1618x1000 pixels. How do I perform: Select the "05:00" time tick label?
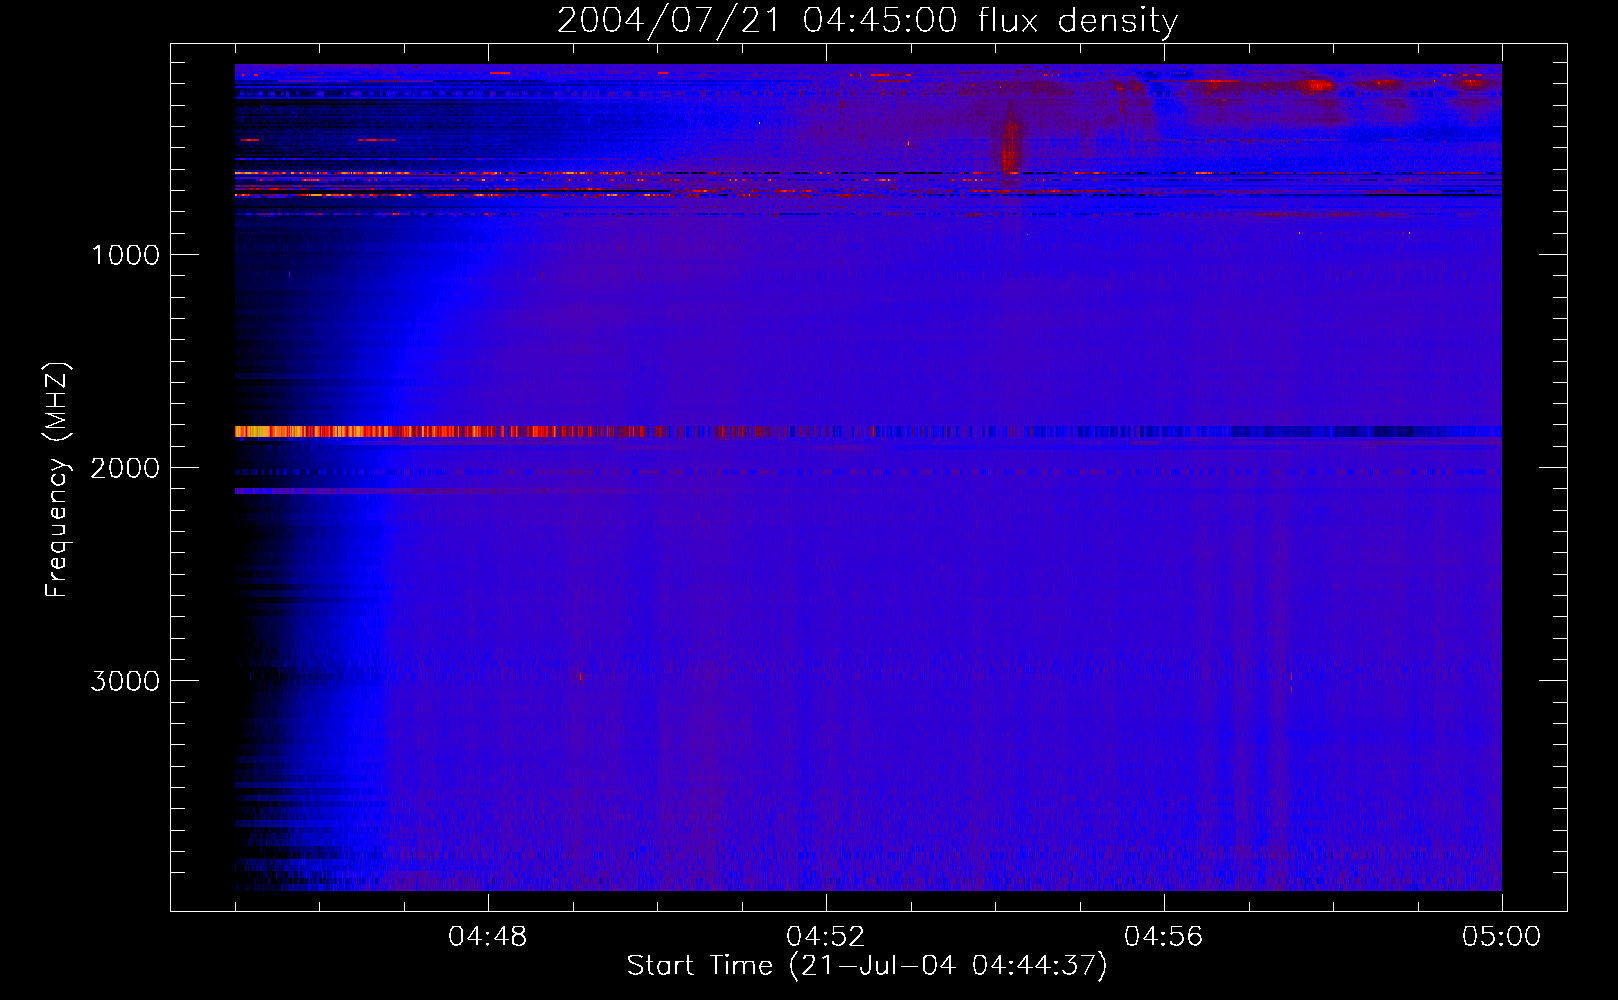(1502, 937)
